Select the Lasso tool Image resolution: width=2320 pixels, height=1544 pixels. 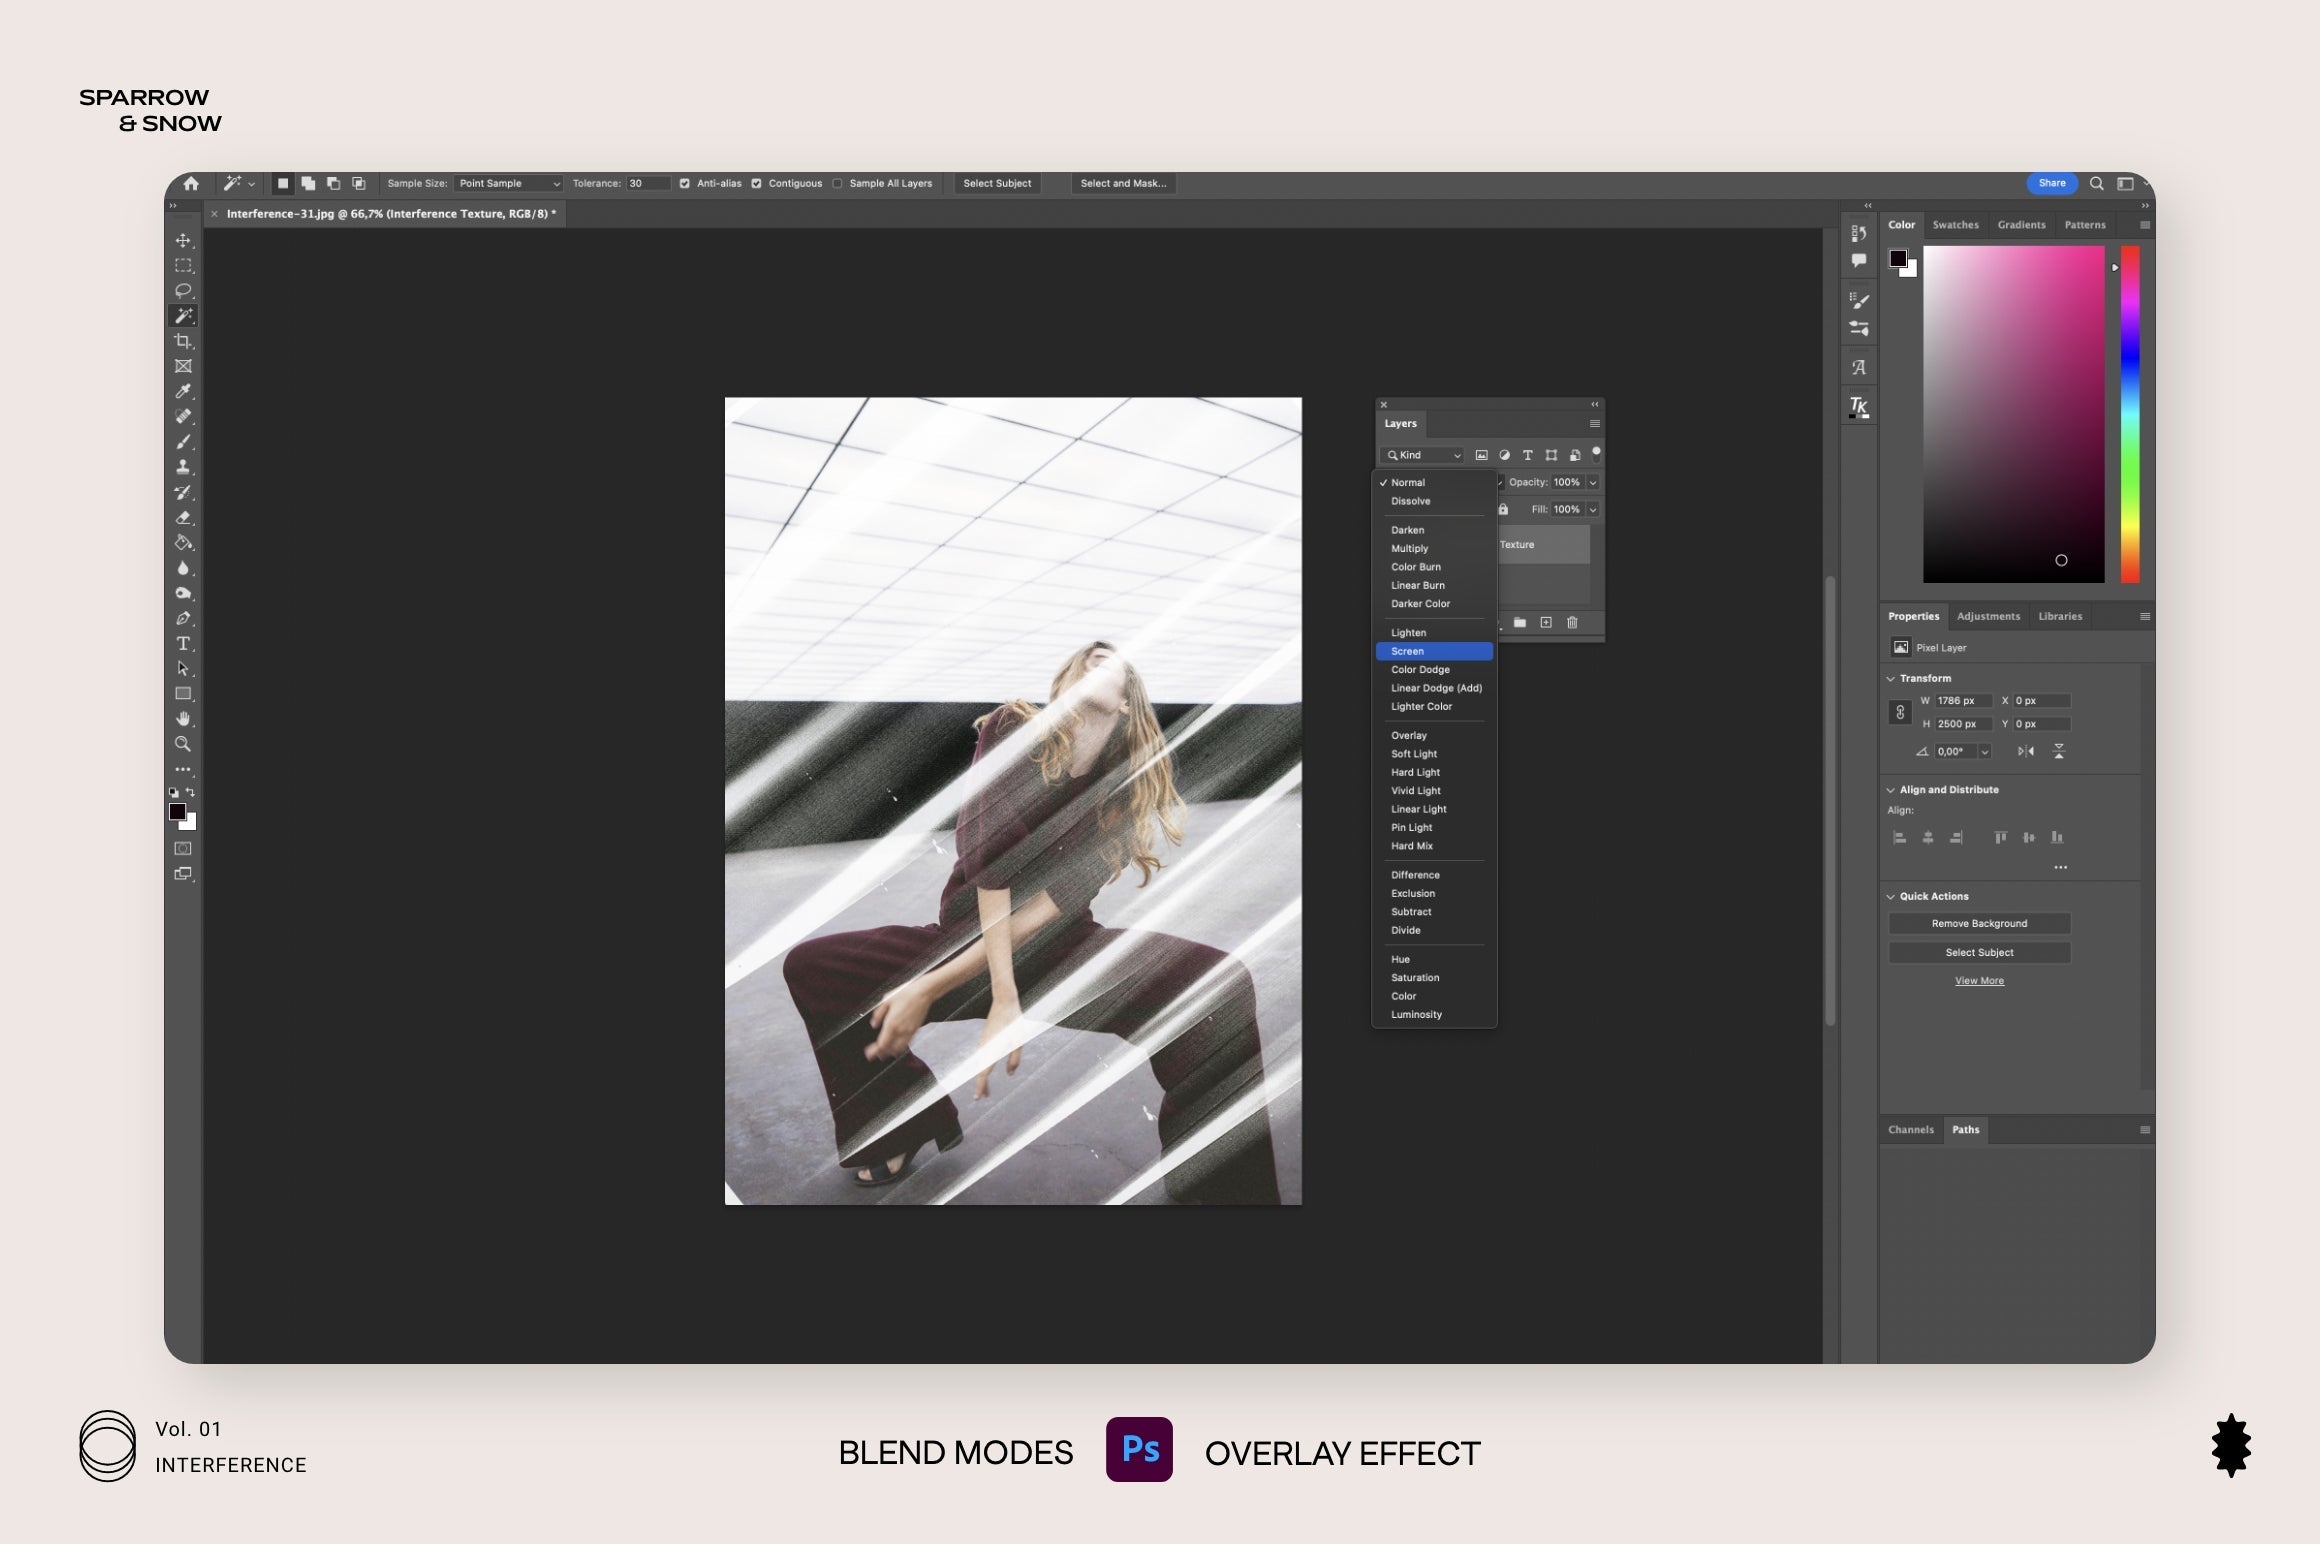point(183,290)
